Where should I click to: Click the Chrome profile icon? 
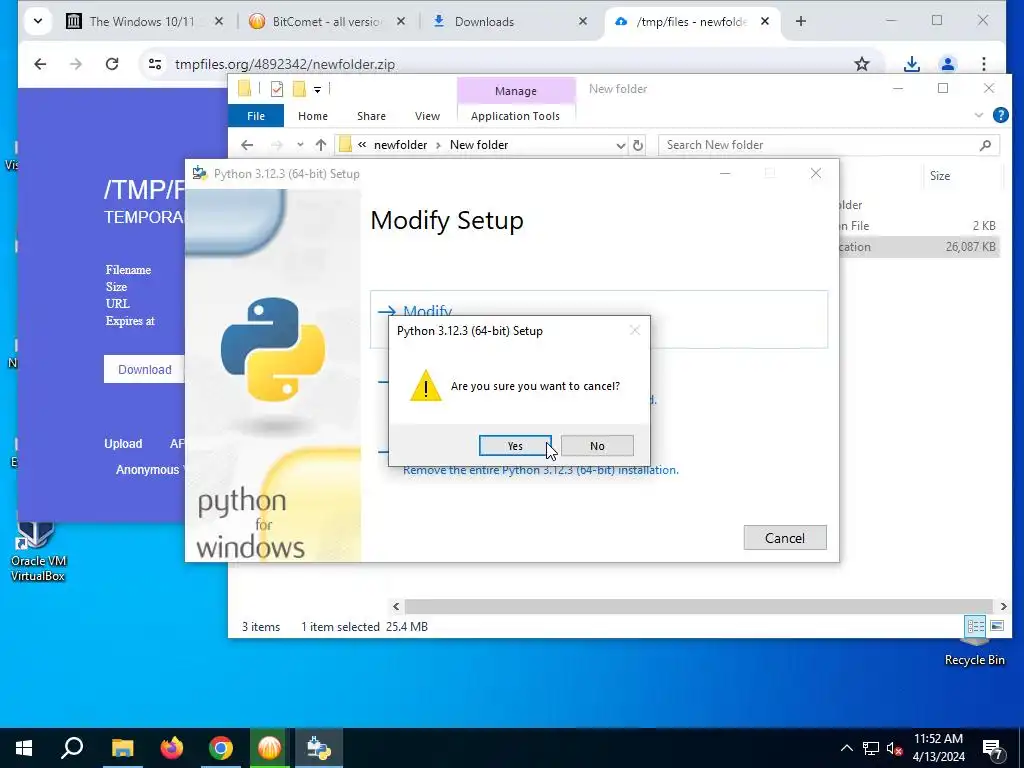coord(948,64)
